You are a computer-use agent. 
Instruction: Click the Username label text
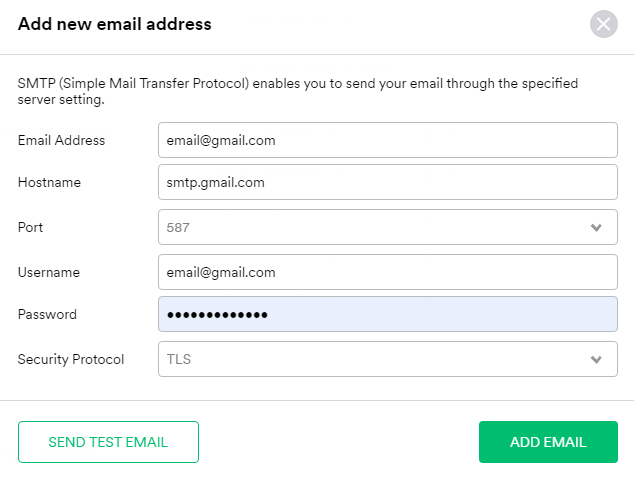(49, 272)
